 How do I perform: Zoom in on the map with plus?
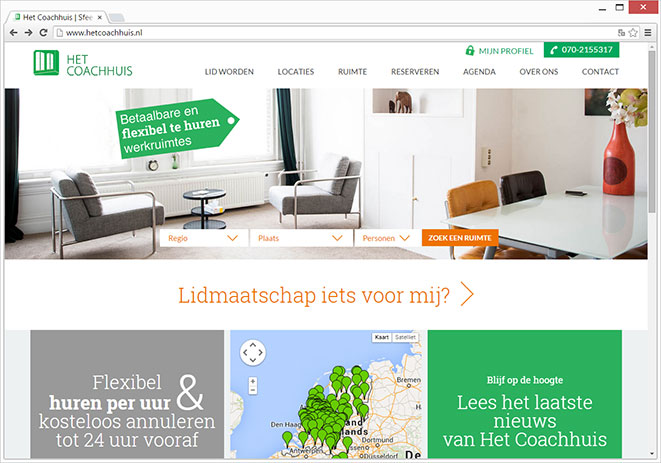(x=253, y=381)
